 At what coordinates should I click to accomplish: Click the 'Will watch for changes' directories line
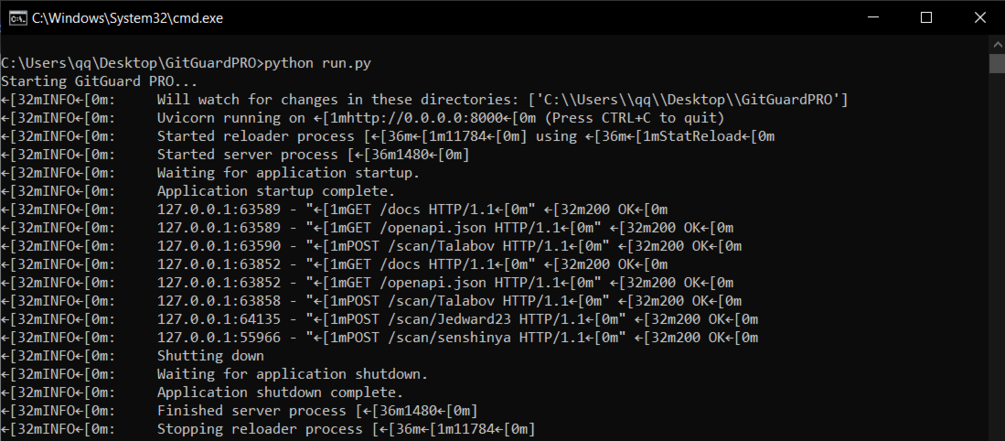click(x=425, y=100)
